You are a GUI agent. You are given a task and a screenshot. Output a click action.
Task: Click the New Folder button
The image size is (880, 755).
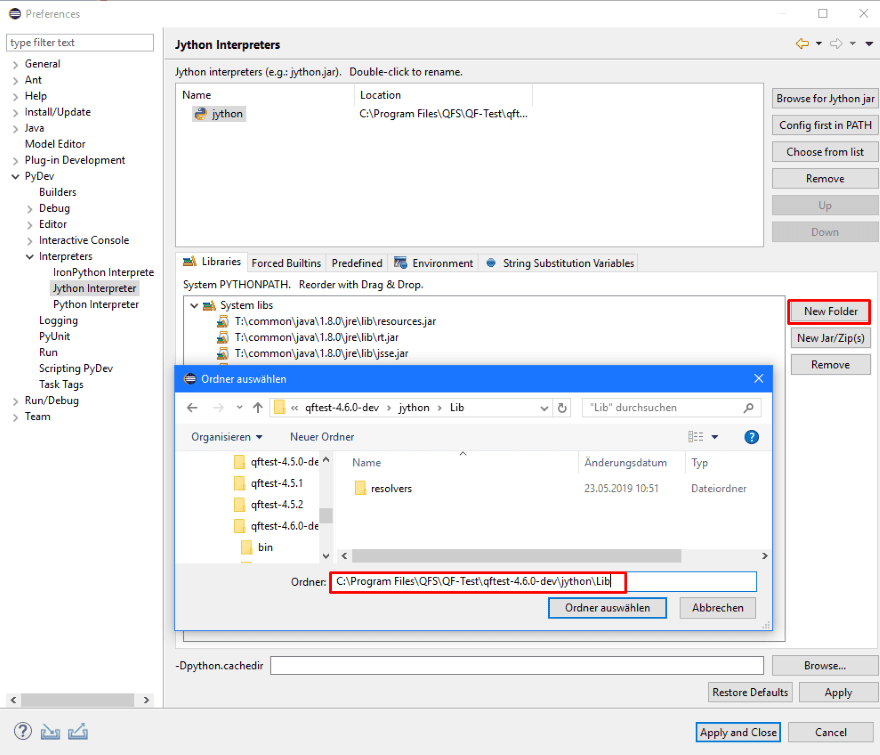(x=829, y=312)
